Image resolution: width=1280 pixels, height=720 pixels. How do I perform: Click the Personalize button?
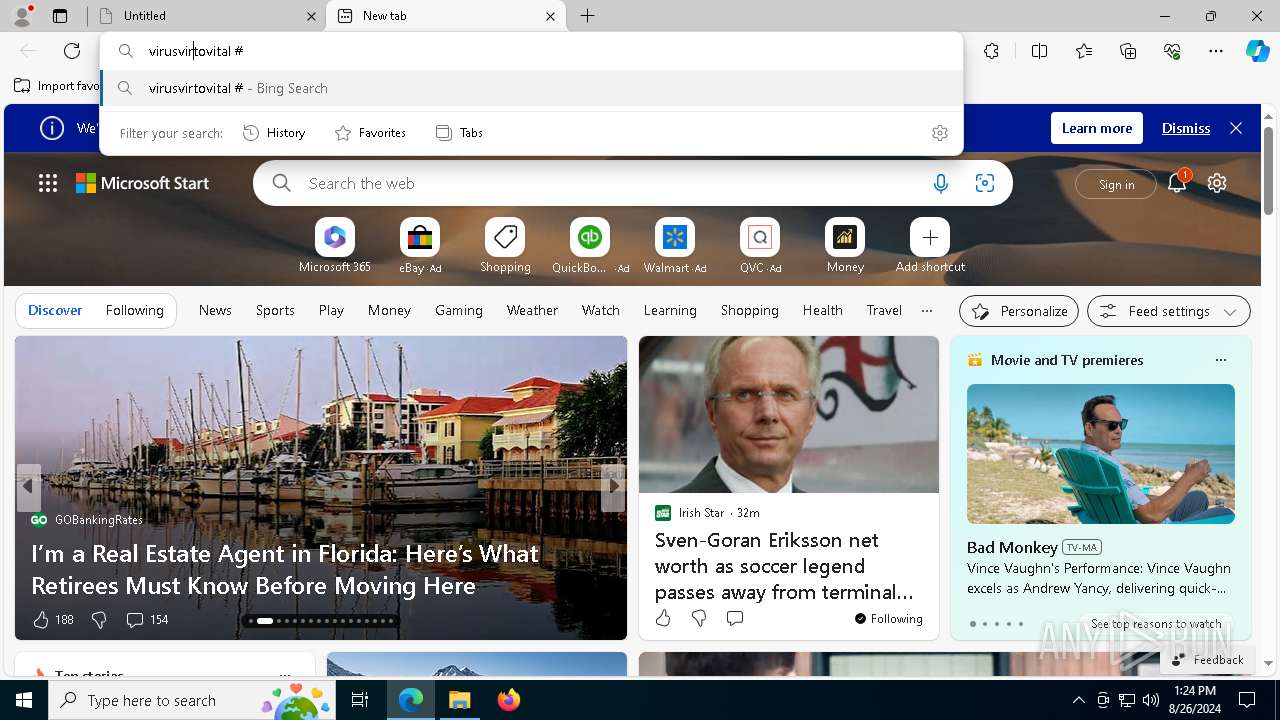pos(1019,311)
